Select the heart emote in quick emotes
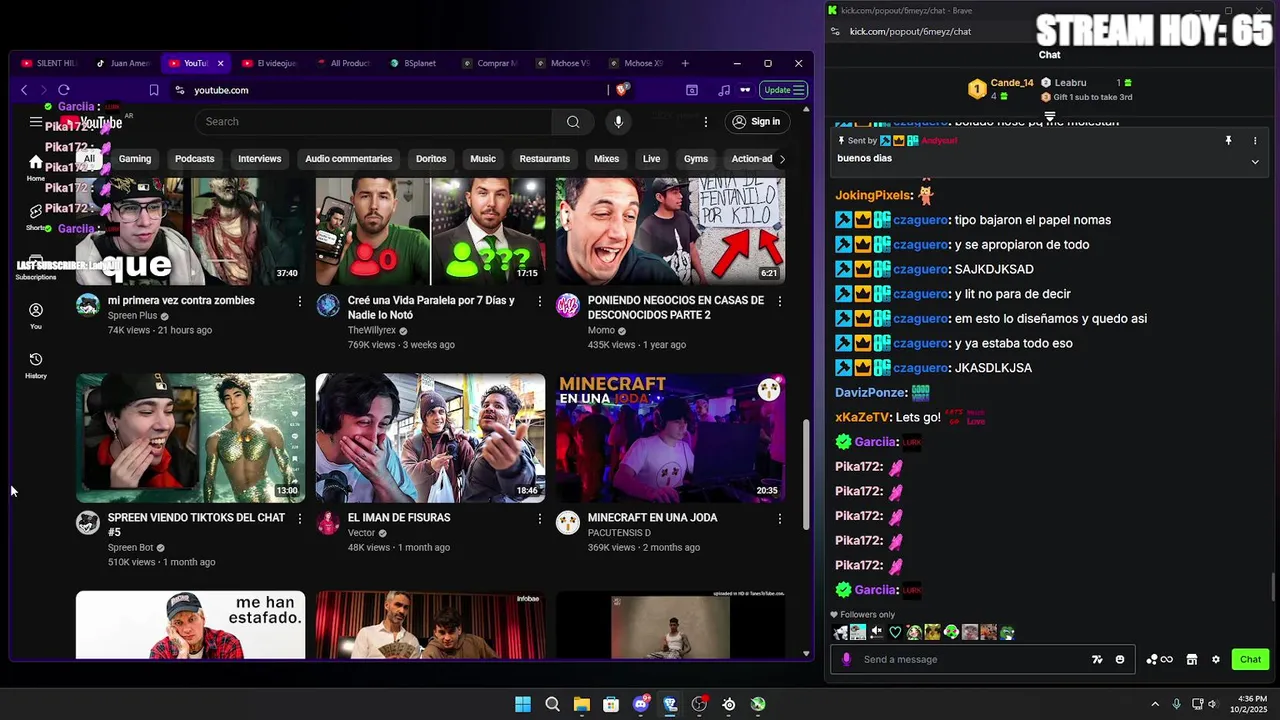 pos(895,632)
